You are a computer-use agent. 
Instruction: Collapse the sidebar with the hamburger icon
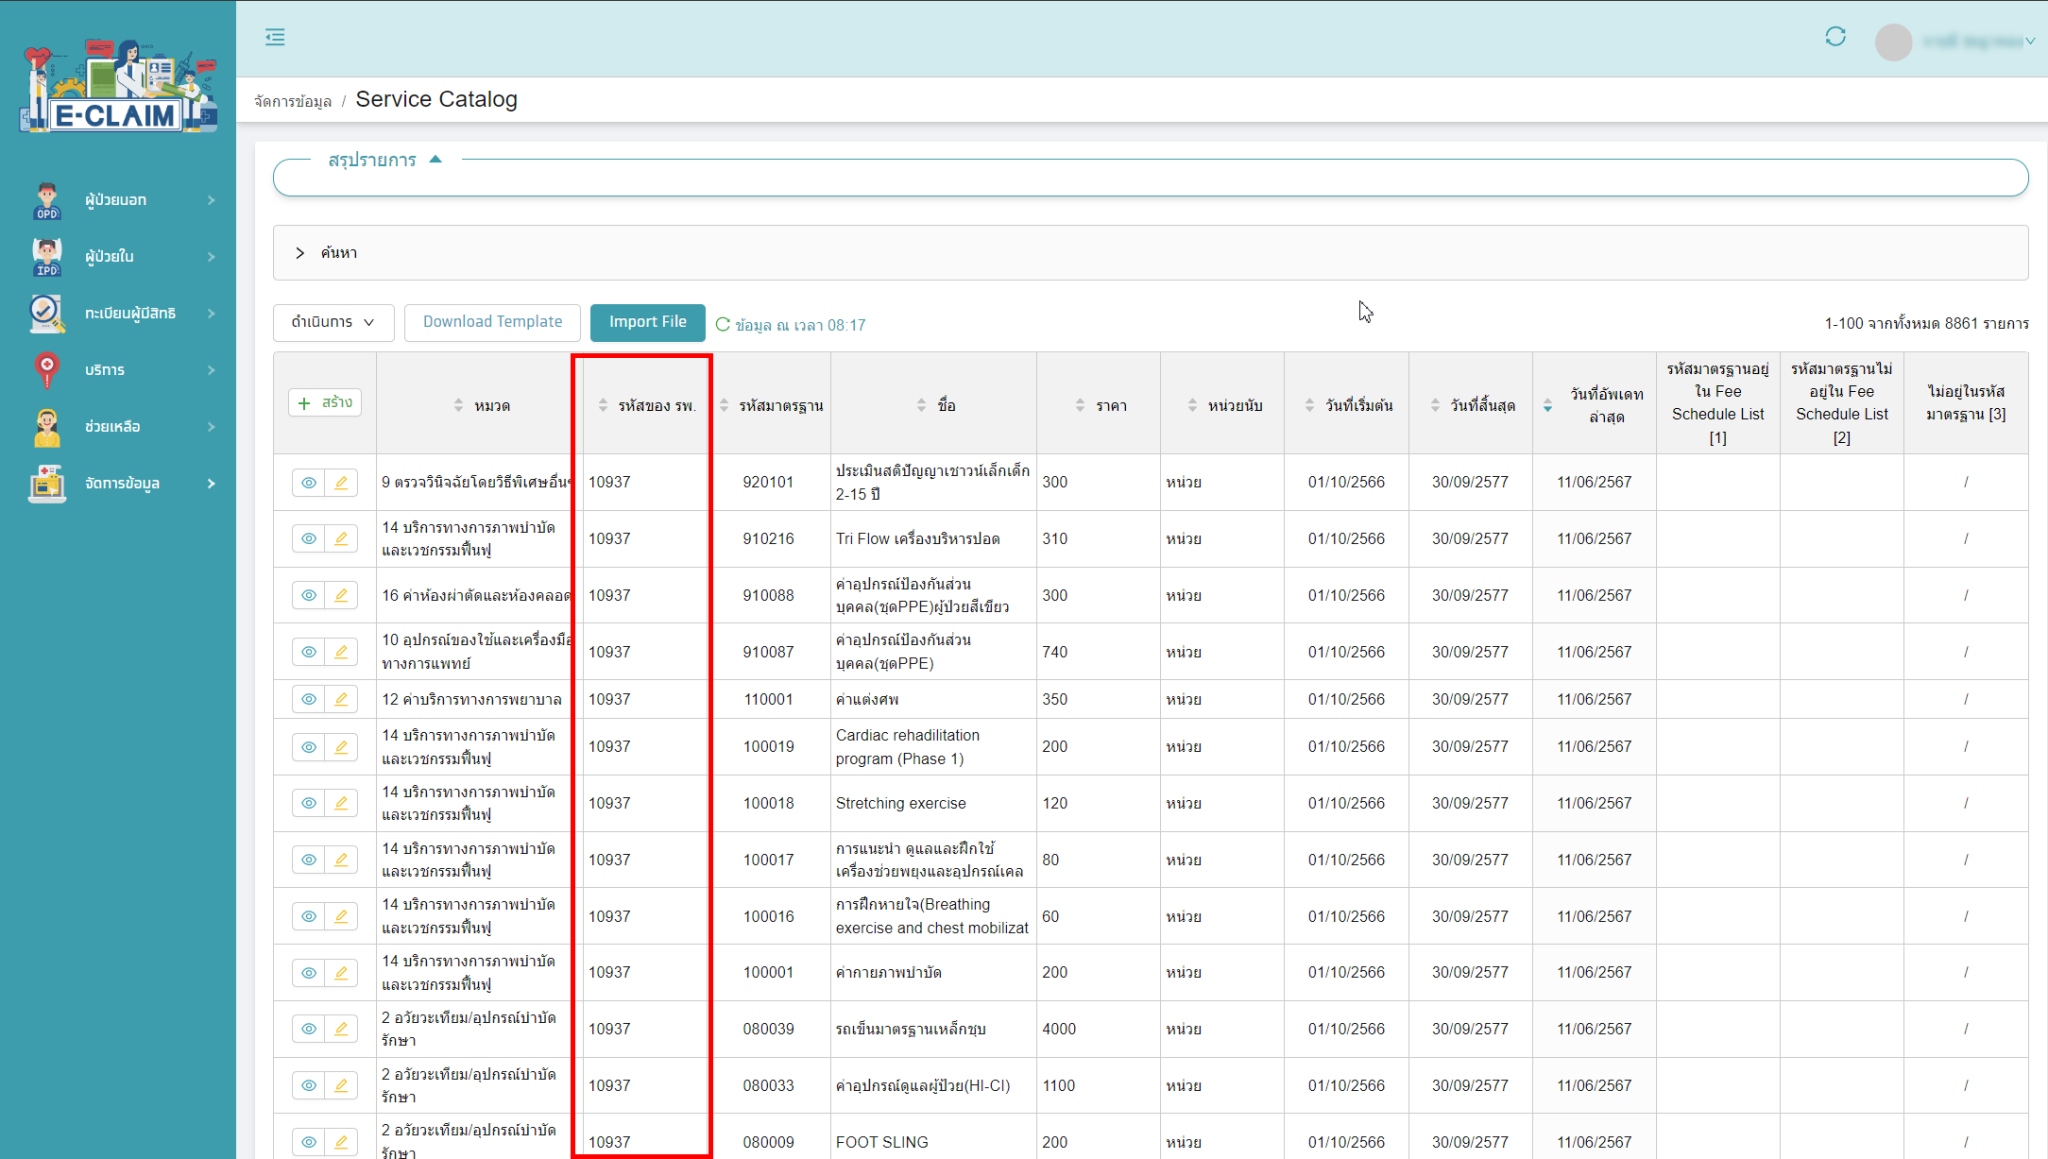[x=275, y=37]
